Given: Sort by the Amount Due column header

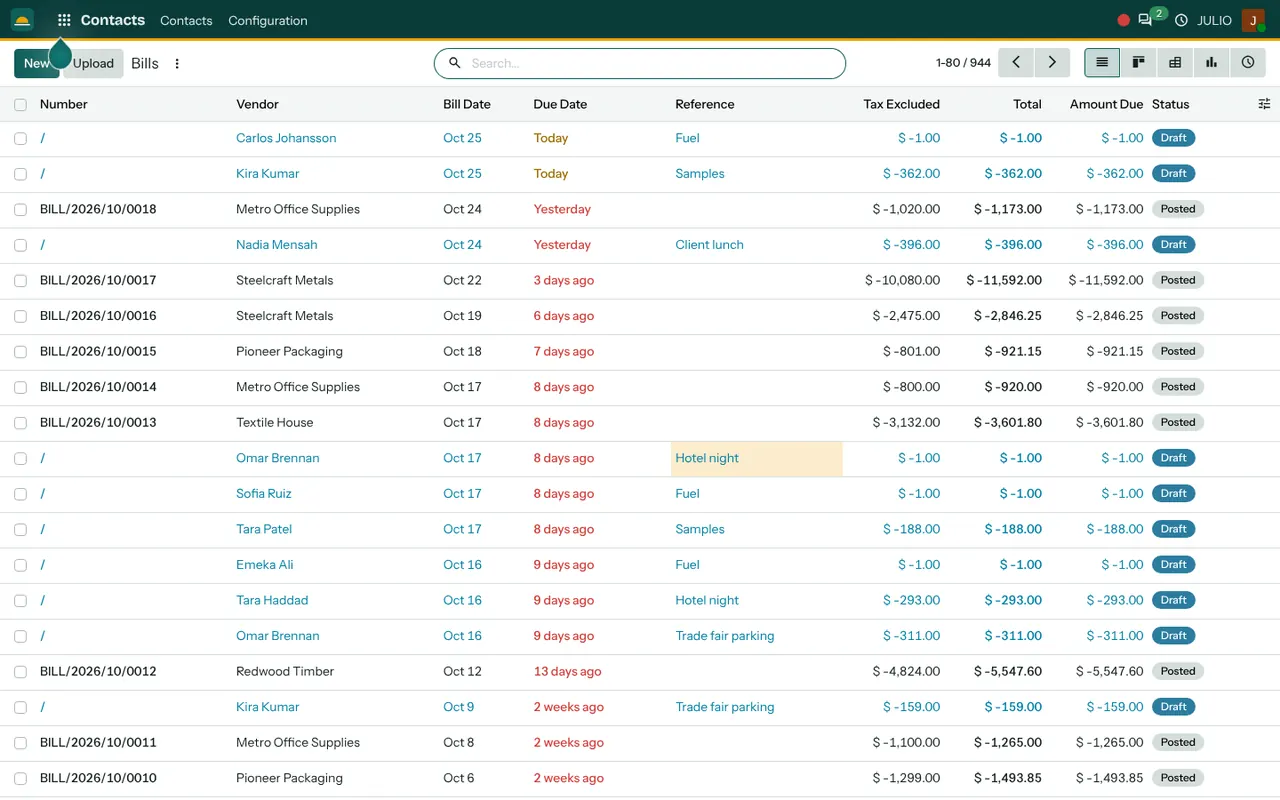Looking at the screenshot, I should [x=1106, y=104].
